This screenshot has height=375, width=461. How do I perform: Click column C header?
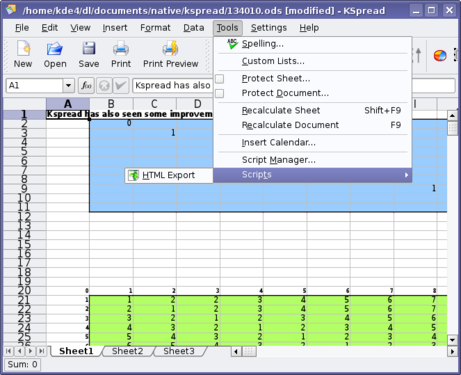coord(154,104)
